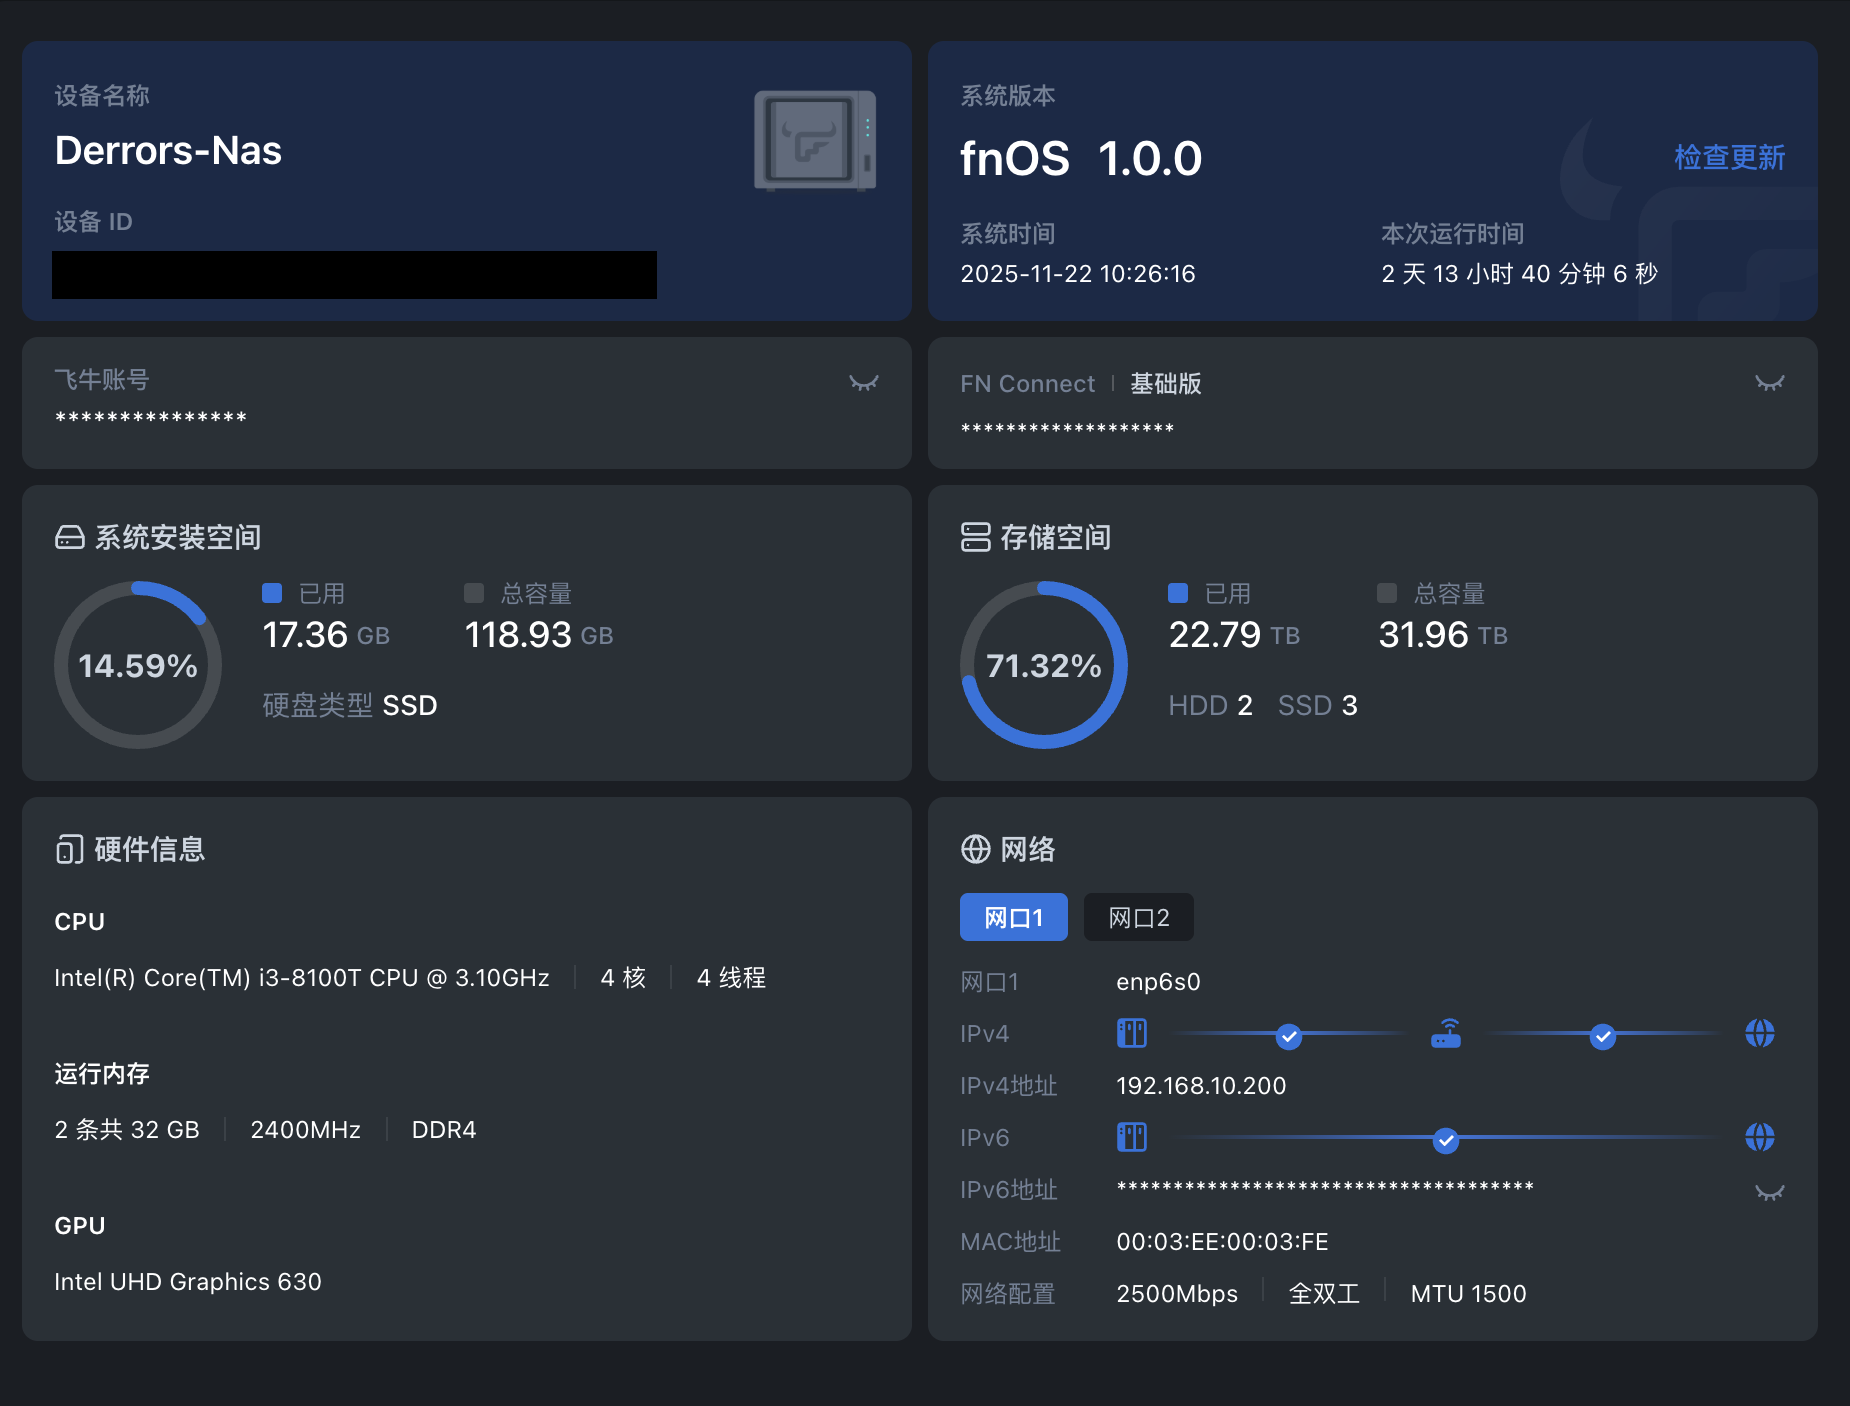Viewport: 1850px width, 1406px height.
Task: Click the 检查更新 link
Action: tap(1729, 158)
